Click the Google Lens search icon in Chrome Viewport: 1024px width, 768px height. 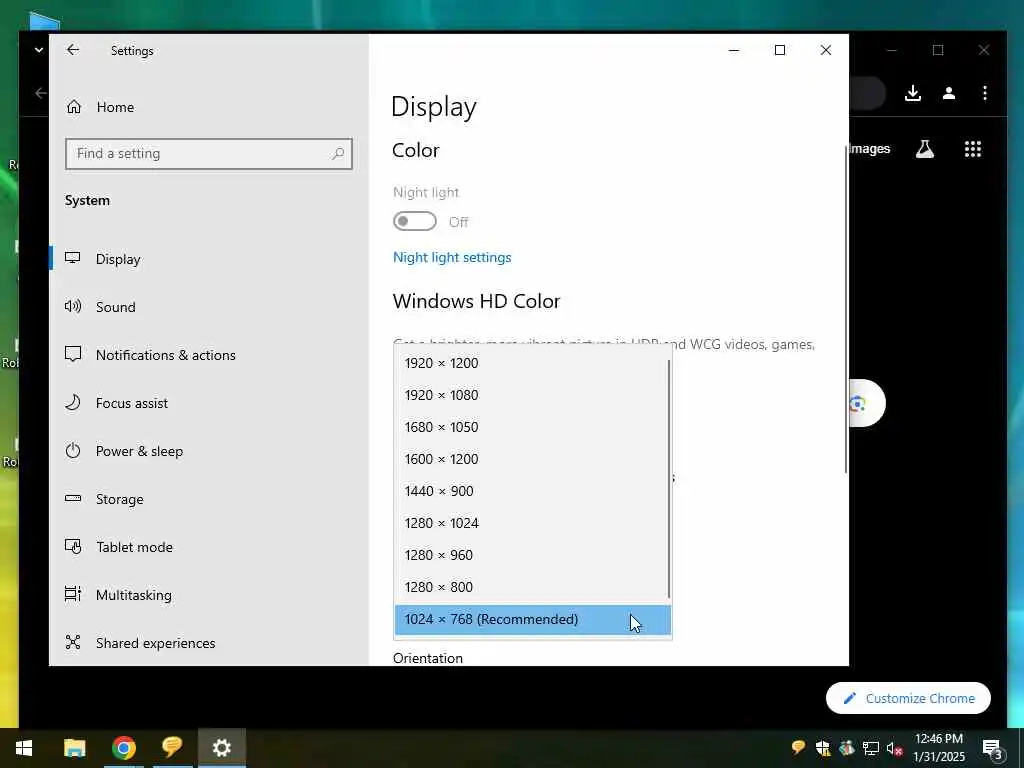click(x=857, y=404)
